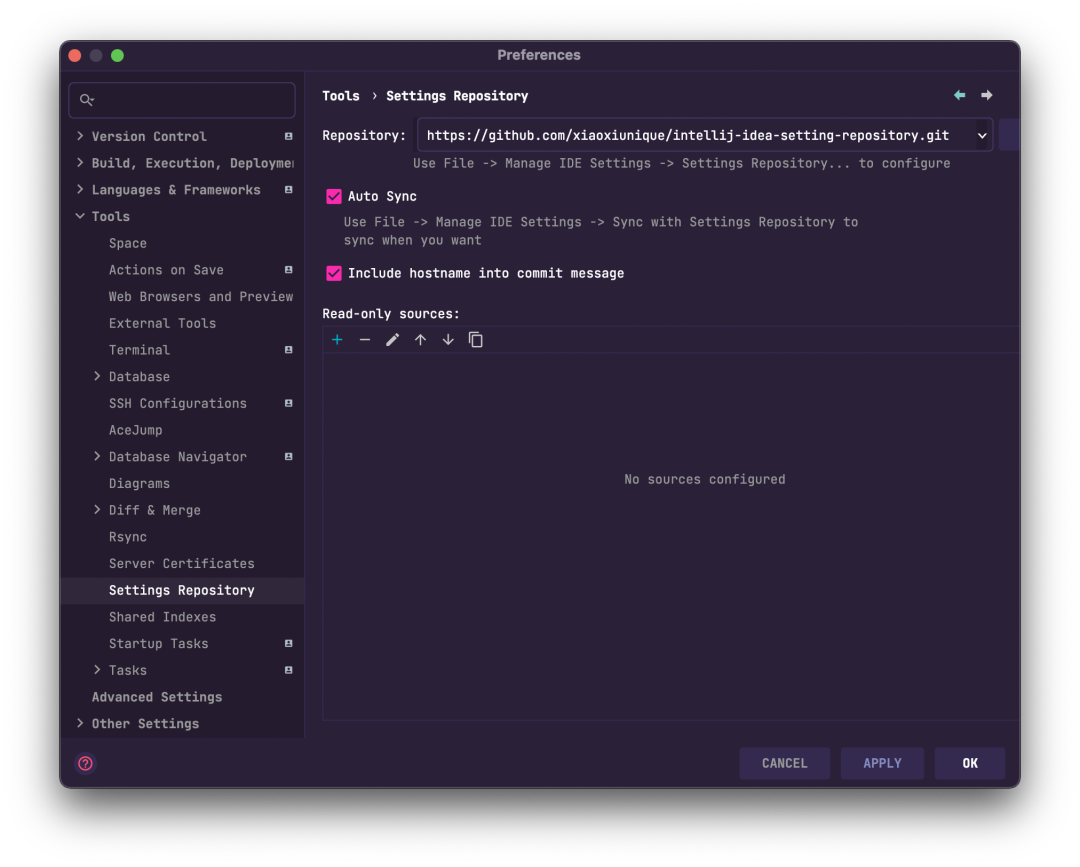
Task: Click the settings search field
Action: [181, 100]
